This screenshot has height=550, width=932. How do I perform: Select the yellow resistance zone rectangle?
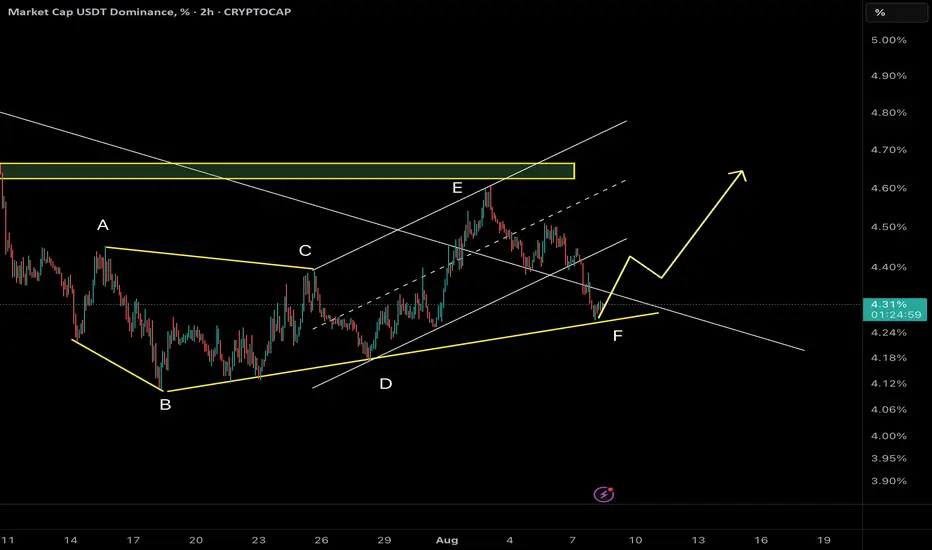[x=287, y=171]
